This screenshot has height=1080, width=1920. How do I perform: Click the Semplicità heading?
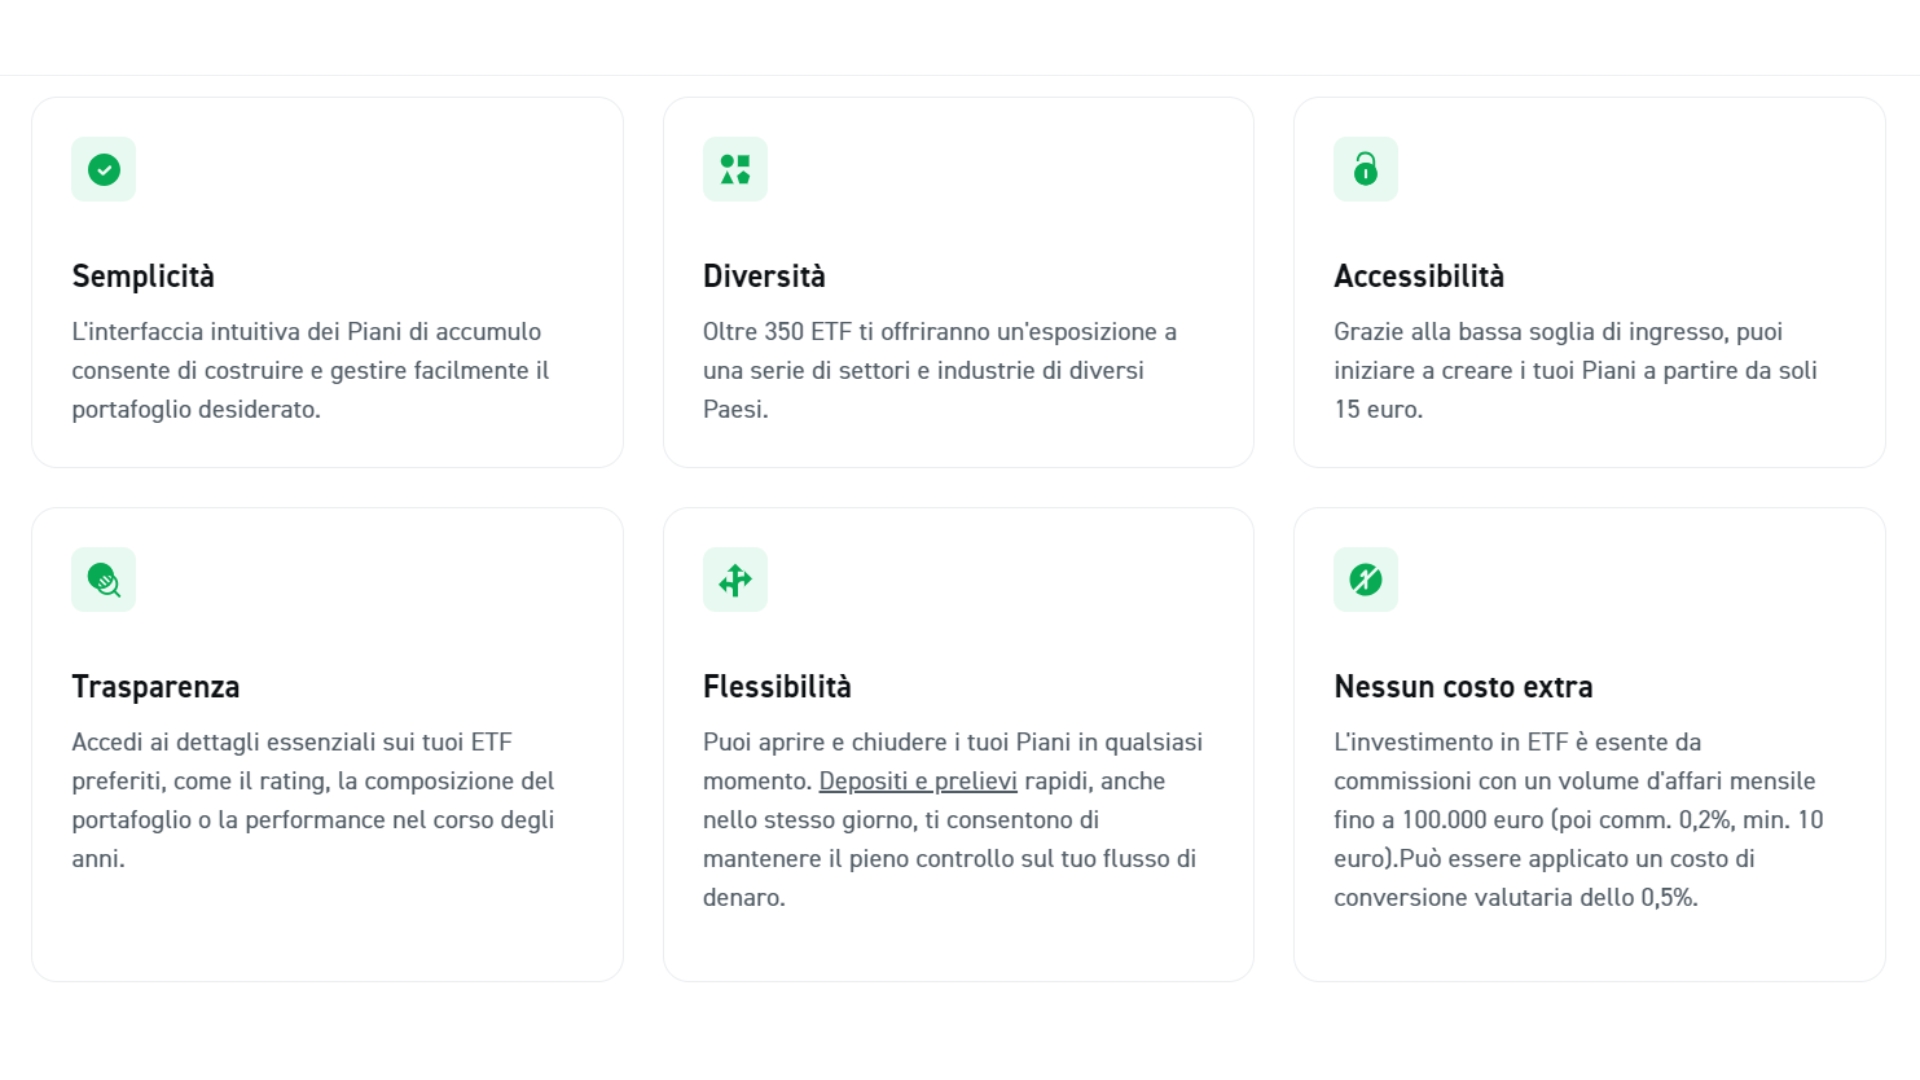click(143, 276)
